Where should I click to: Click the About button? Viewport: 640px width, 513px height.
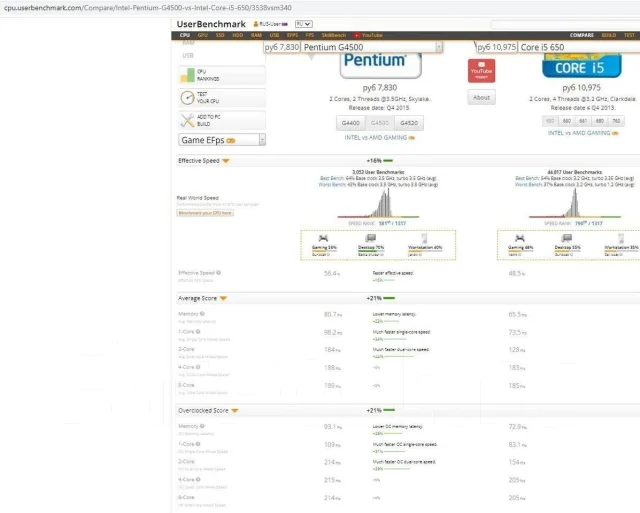(x=481, y=98)
